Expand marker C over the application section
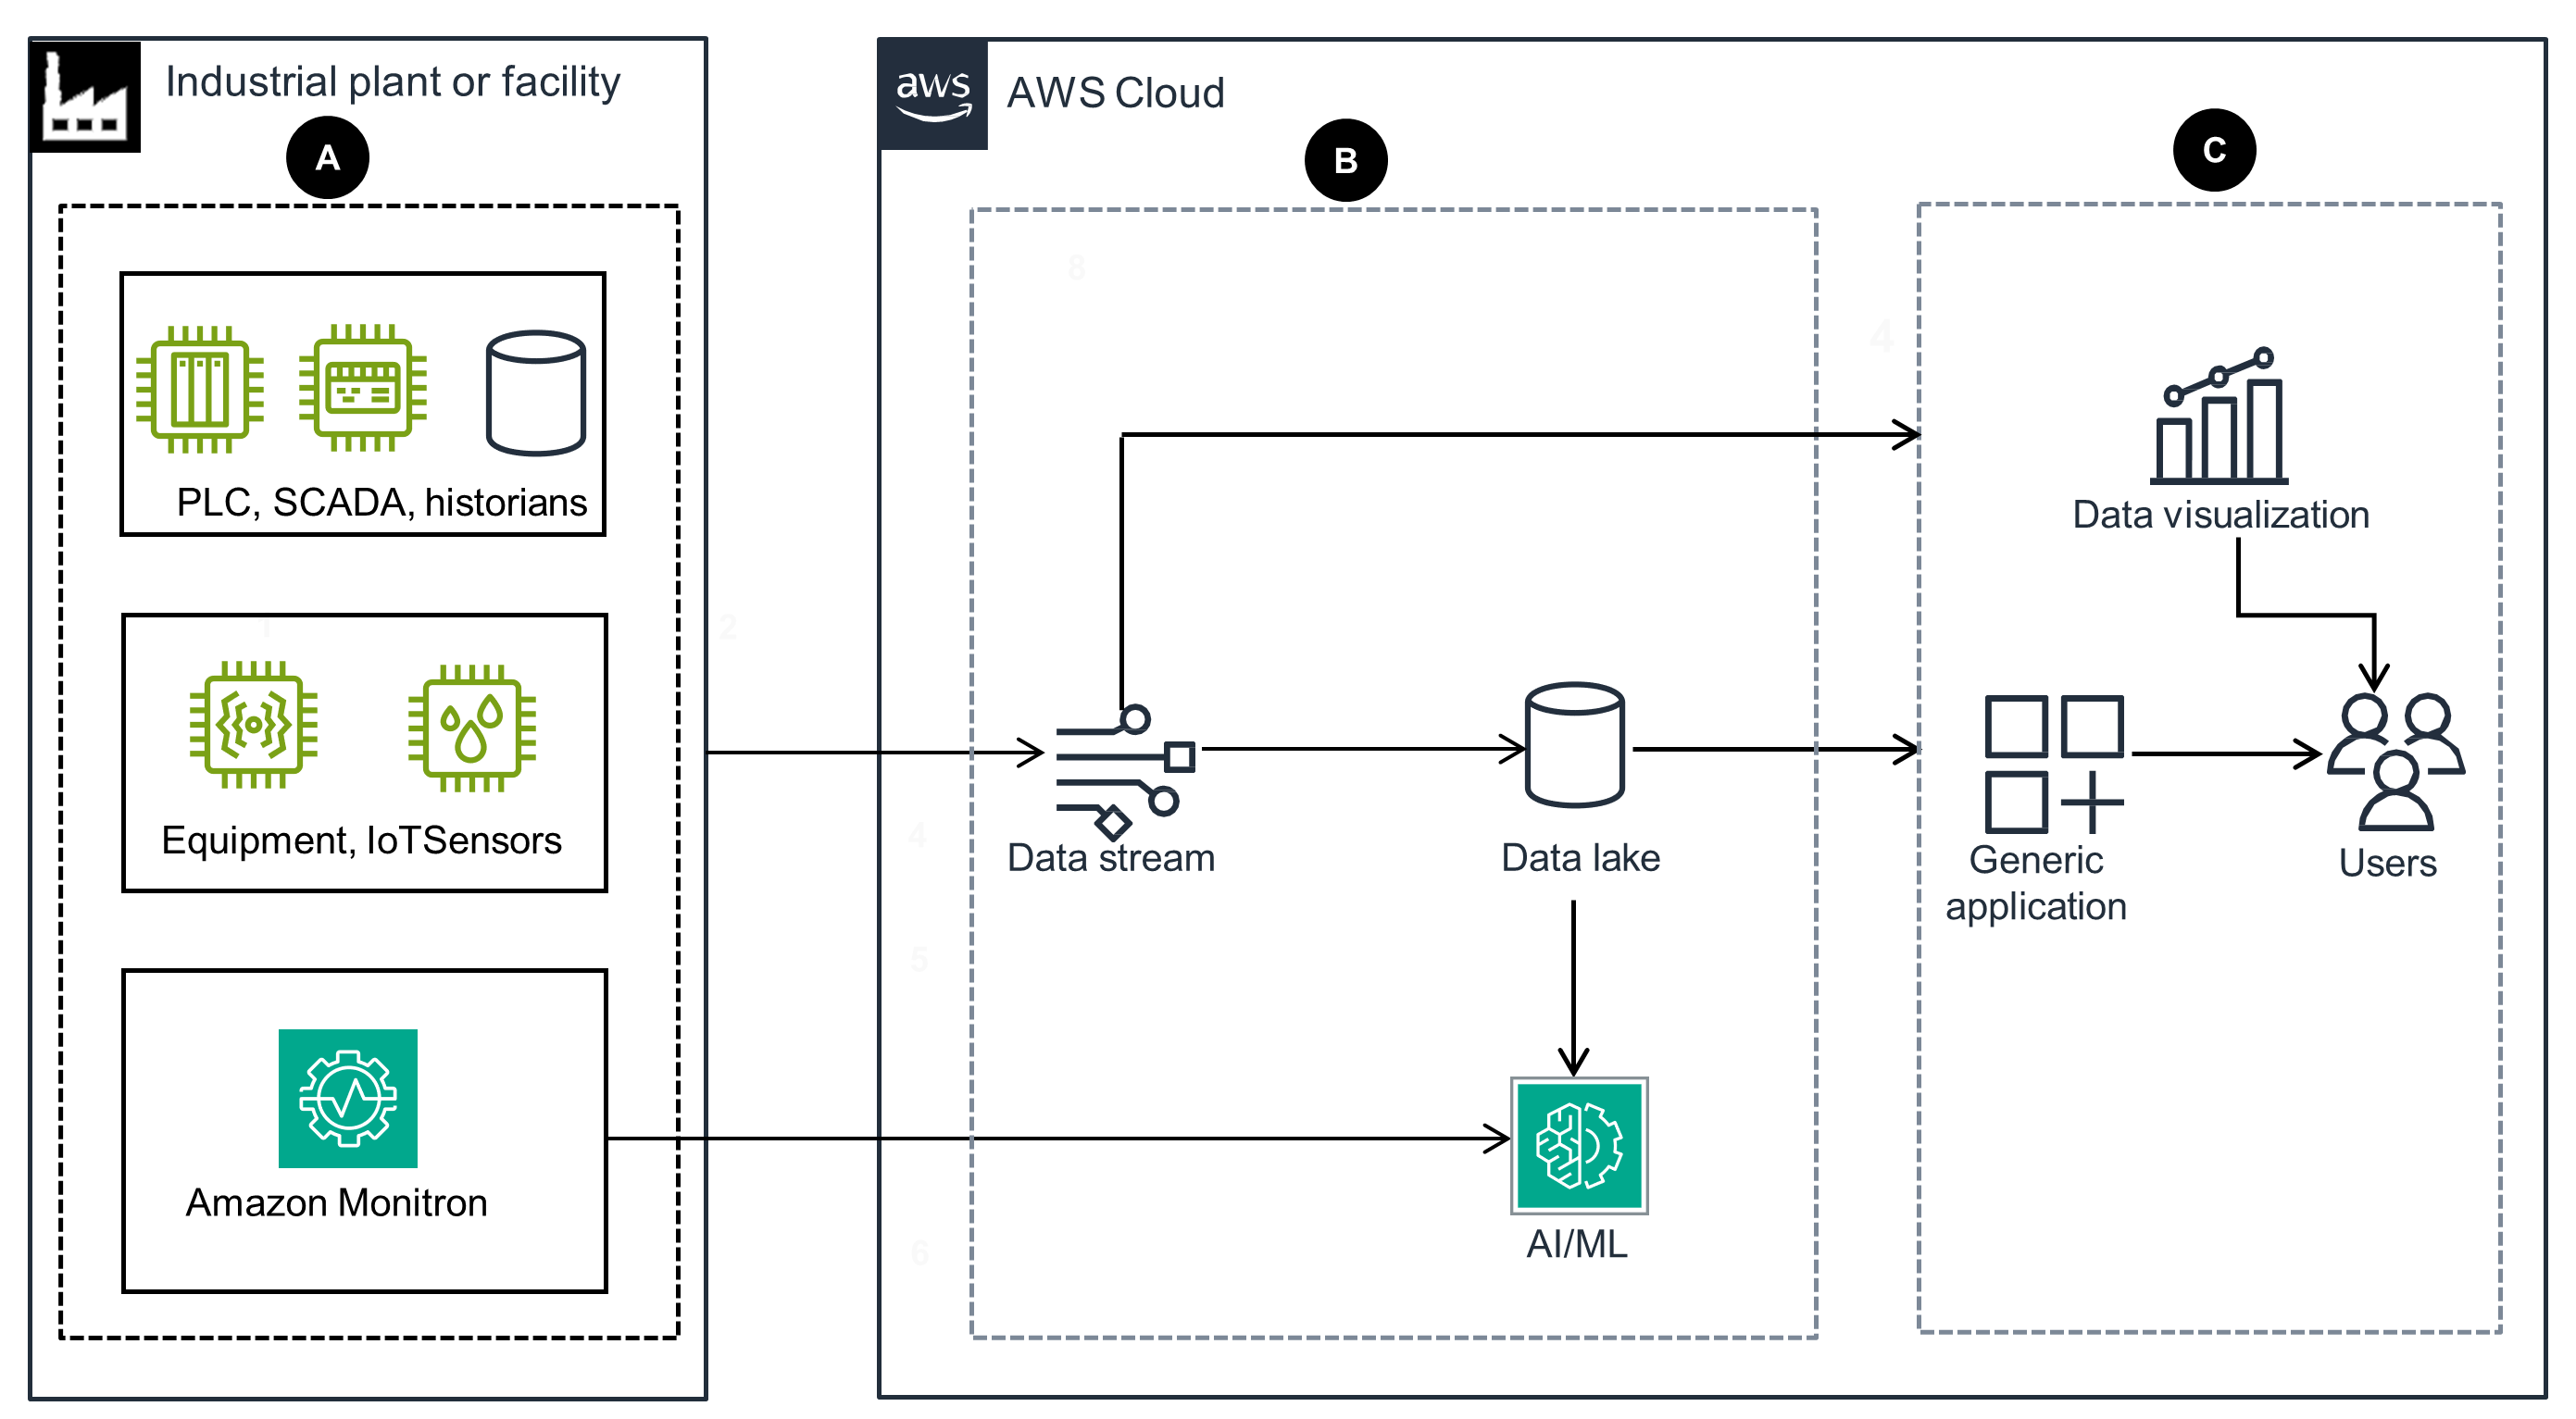 coord(2214,152)
